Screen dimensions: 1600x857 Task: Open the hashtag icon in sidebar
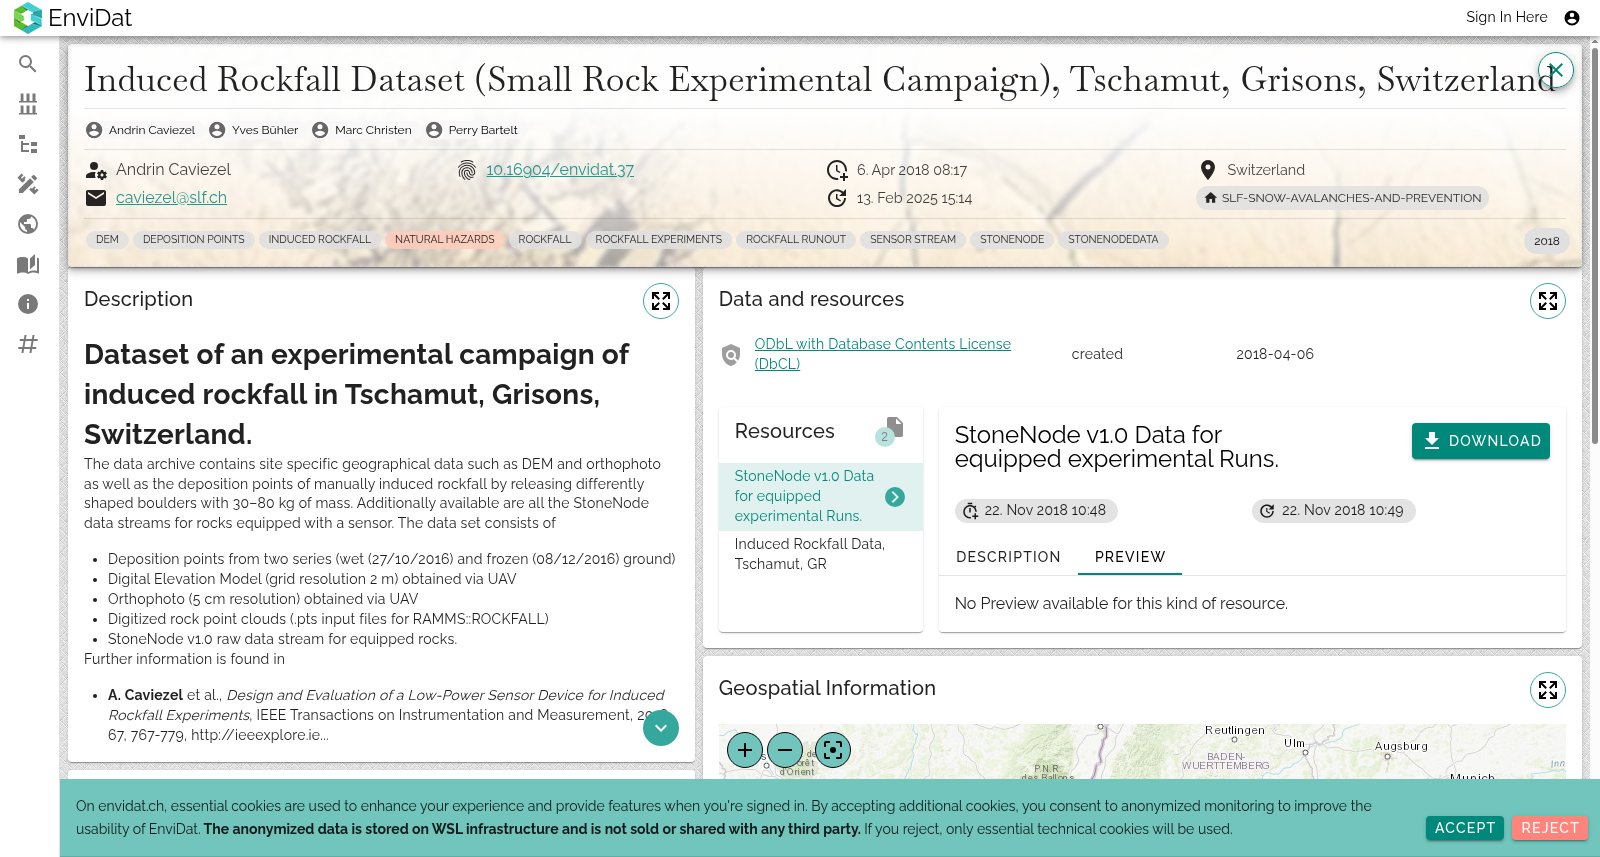point(28,344)
